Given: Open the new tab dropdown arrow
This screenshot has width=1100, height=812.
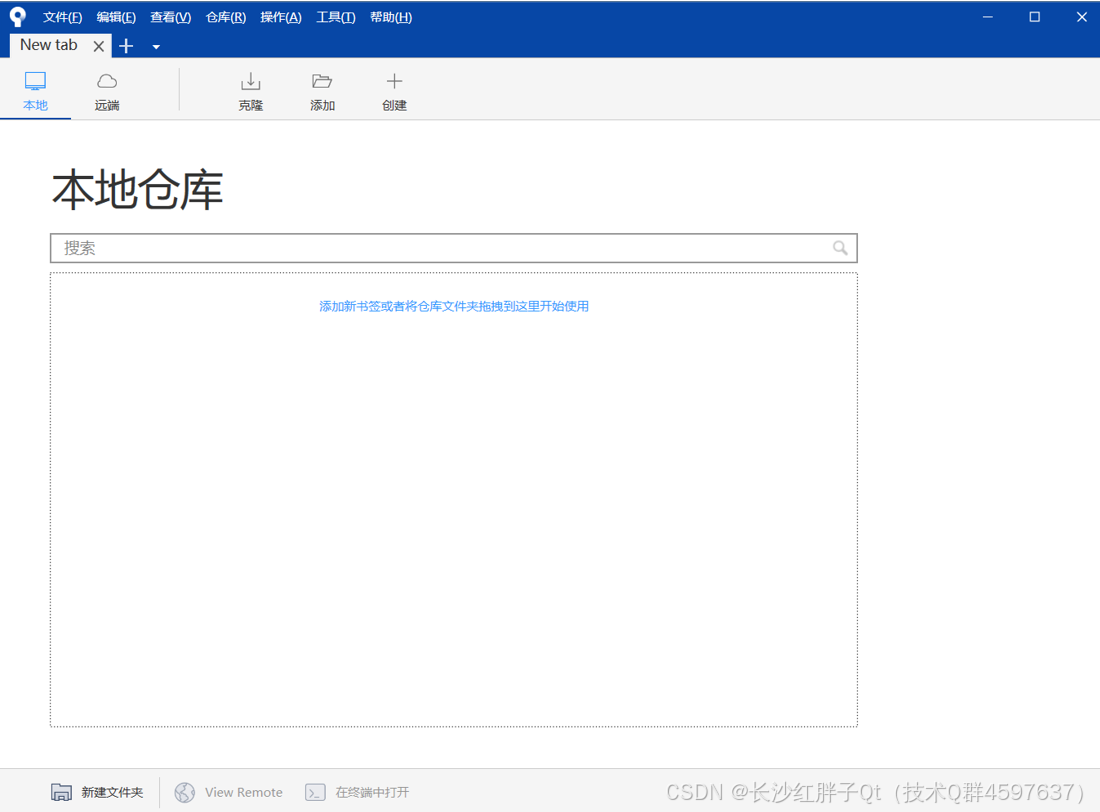Looking at the screenshot, I should (155, 46).
